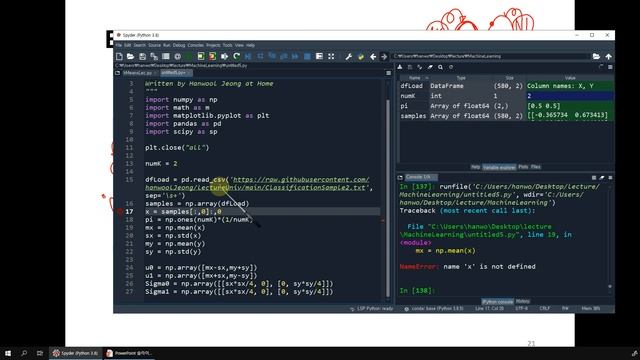Click the samples variable row
The height and width of the screenshot is (360, 640).
coord(506,116)
